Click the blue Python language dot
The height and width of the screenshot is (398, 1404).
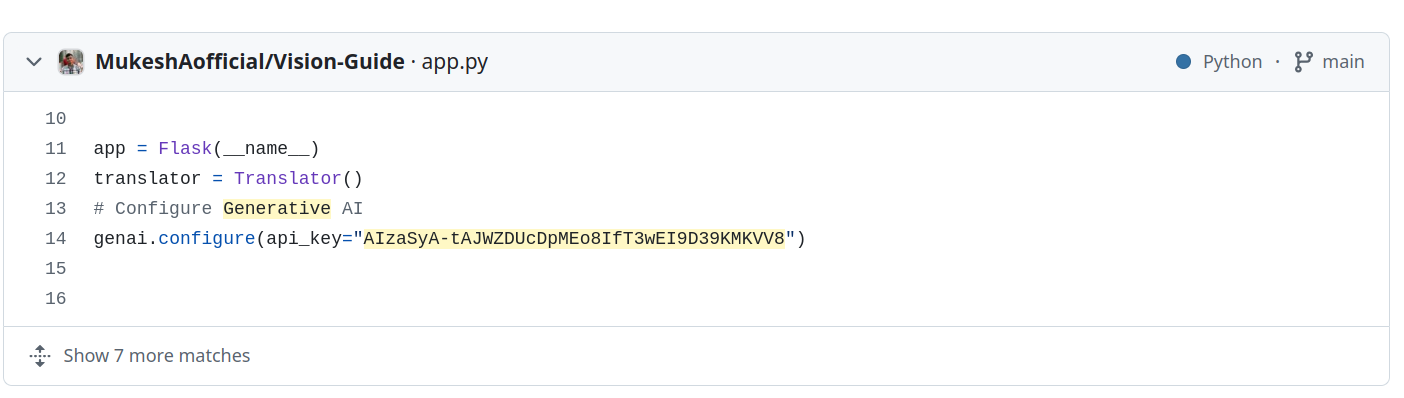(x=1184, y=62)
